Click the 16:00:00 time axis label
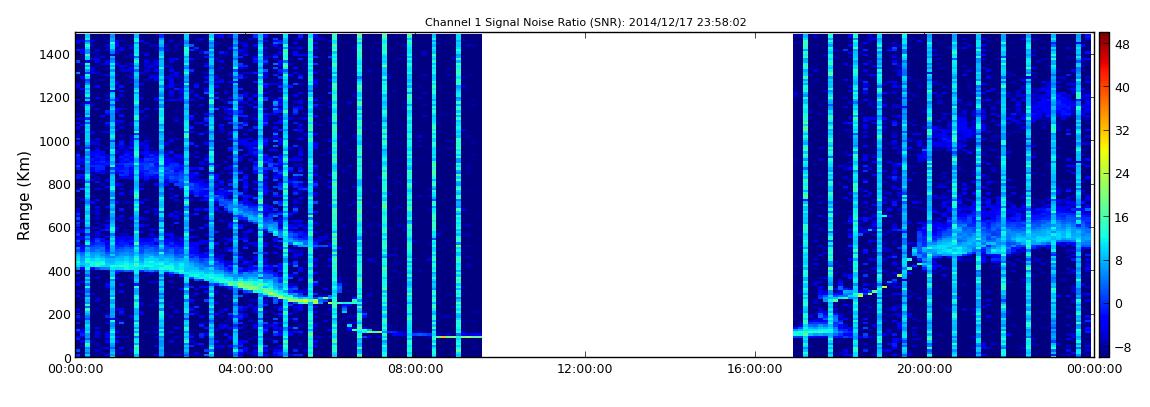Image resolution: width=1150 pixels, height=407 pixels. [x=753, y=370]
